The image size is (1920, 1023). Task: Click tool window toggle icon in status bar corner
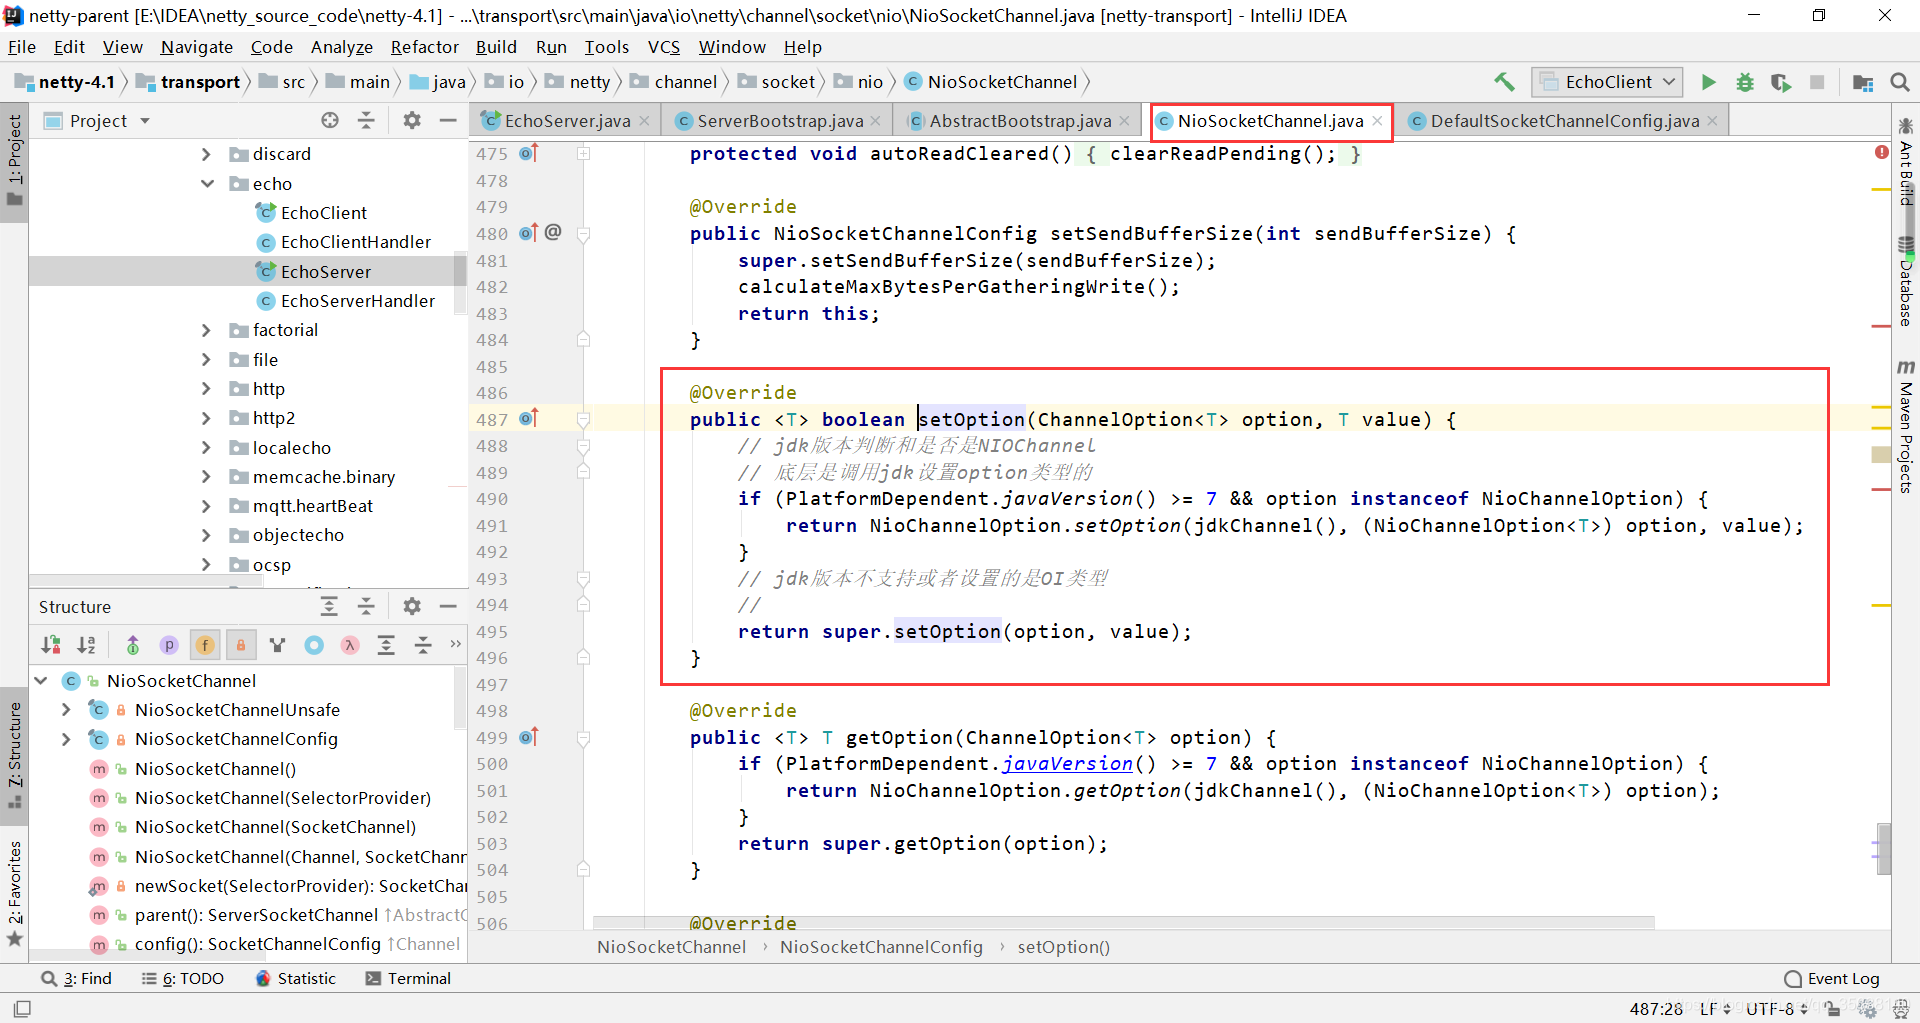point(22,1008)
